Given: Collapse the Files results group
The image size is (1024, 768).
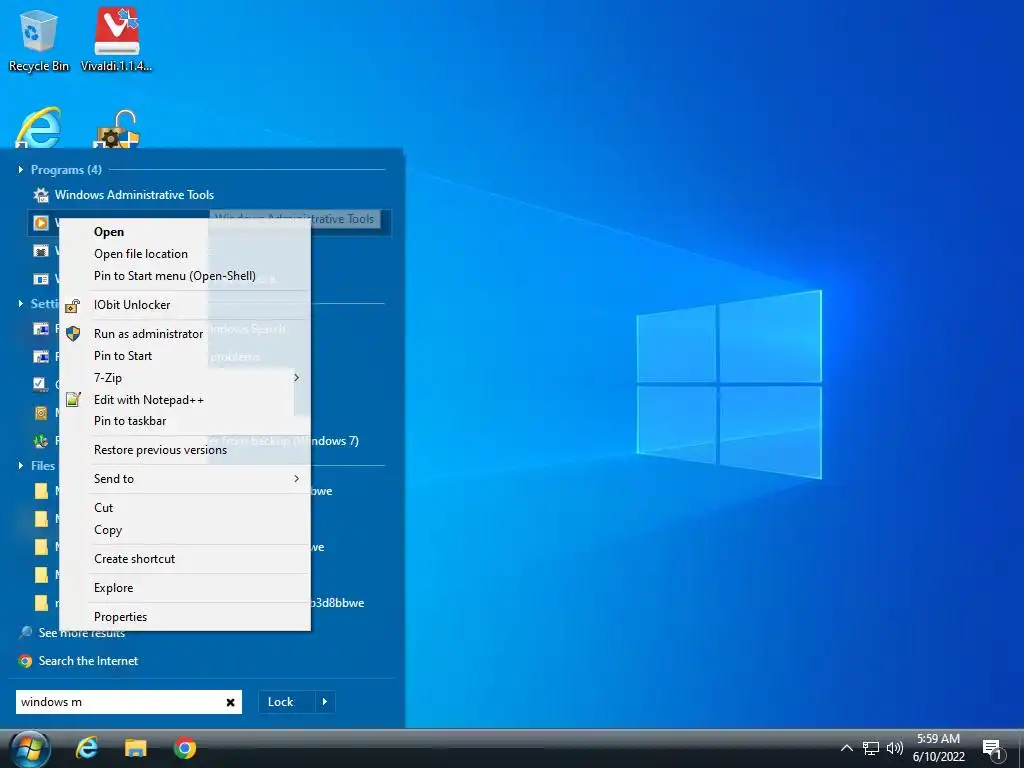Looking at the screenshot, I should [20, 466].
